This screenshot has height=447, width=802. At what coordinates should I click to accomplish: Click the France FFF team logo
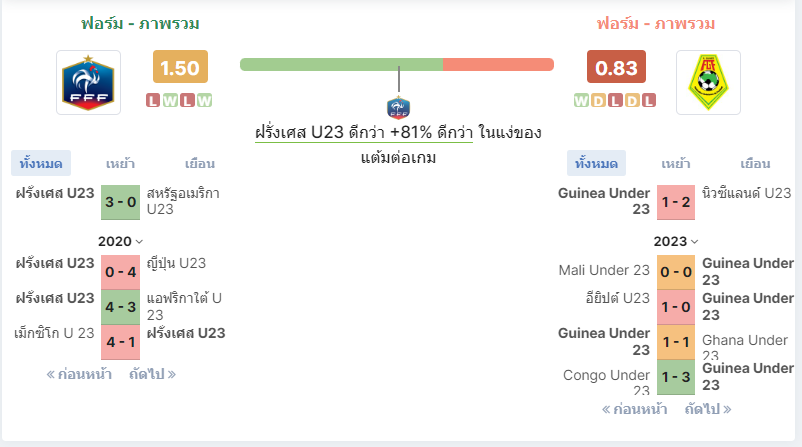[88, 82]
